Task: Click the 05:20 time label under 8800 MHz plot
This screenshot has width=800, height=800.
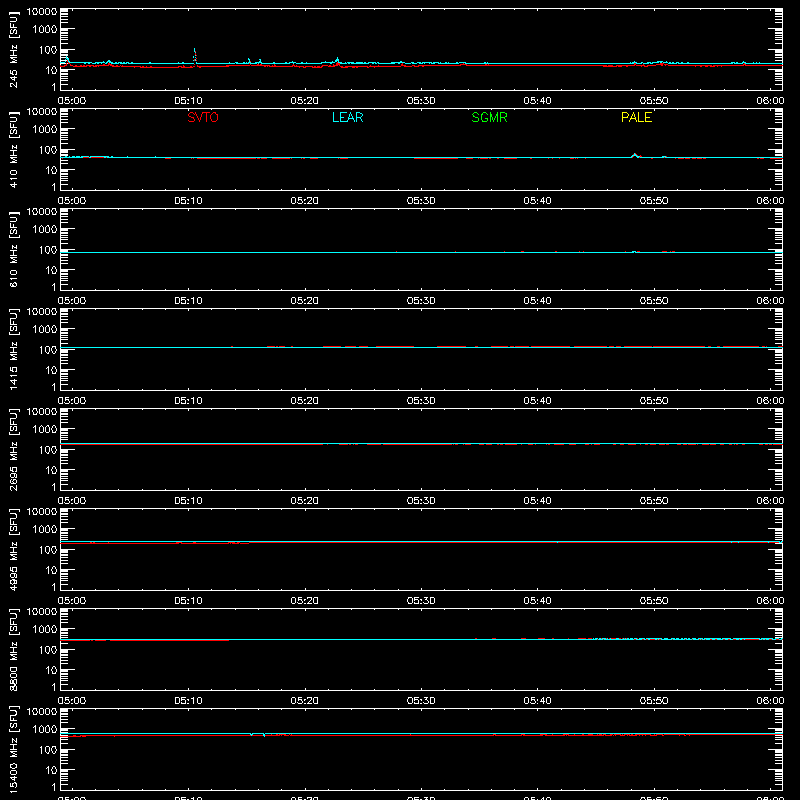Action: click(305, 701)
